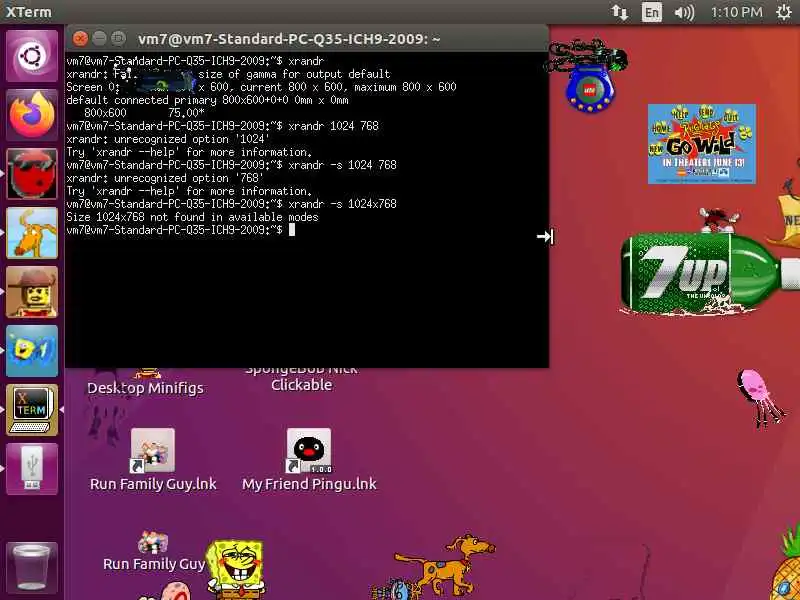Image resolution: width=800 pixels, height=600 pixels.
Task: Open the LEGO cowboy minifig dock icon
Action: point(32,292)
